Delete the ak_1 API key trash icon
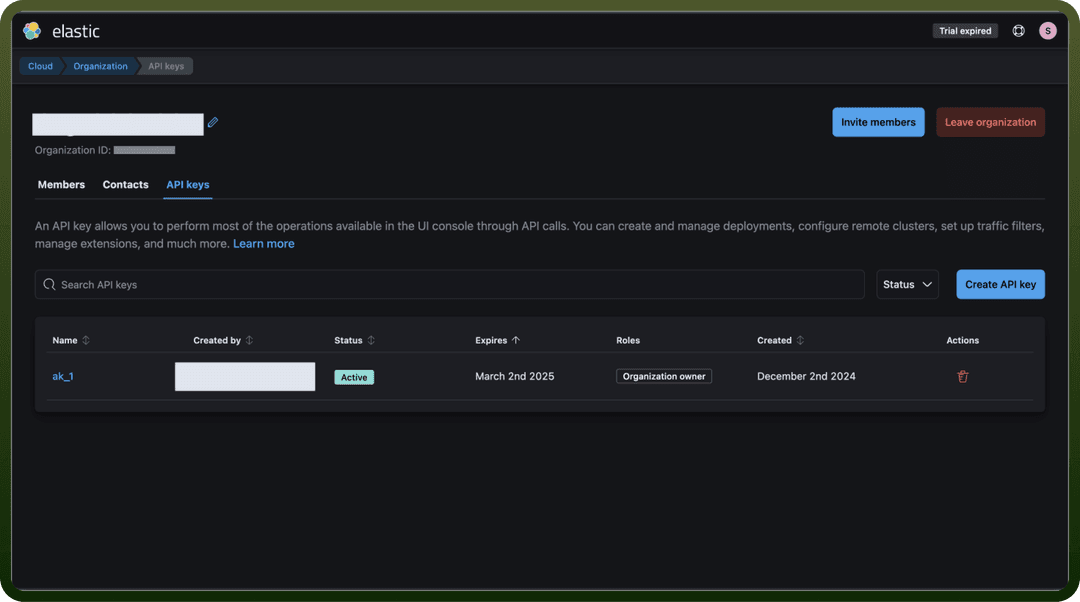 click(x=962, y=376)
